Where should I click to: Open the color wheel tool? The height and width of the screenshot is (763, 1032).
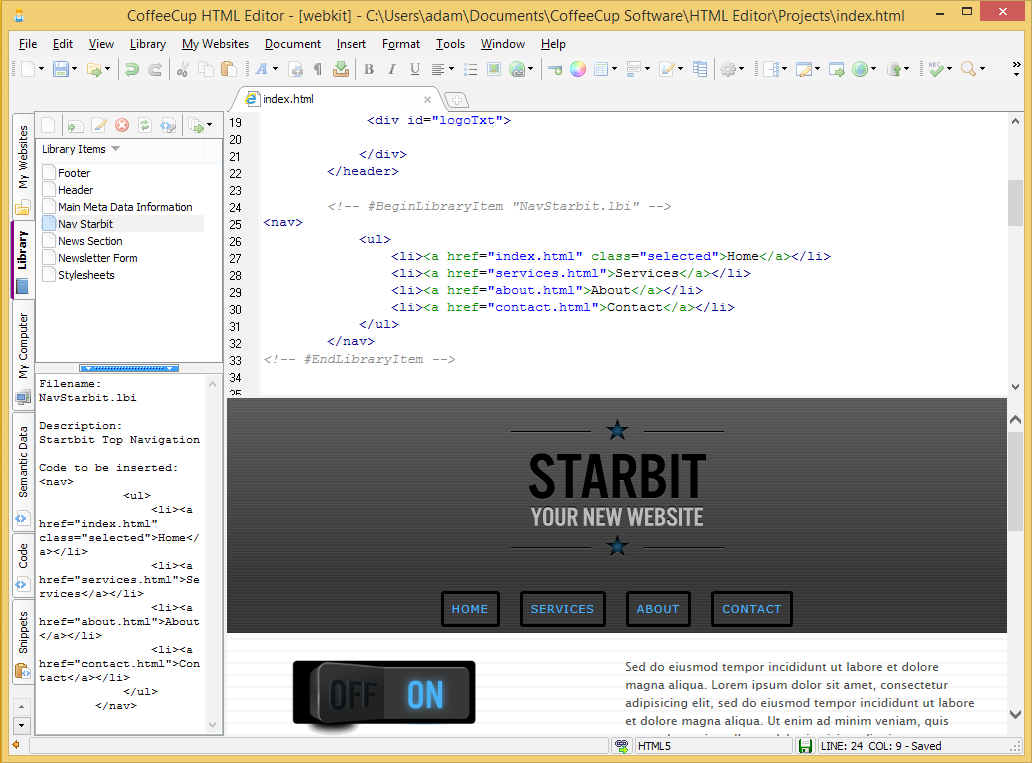(x=580, y=69)
